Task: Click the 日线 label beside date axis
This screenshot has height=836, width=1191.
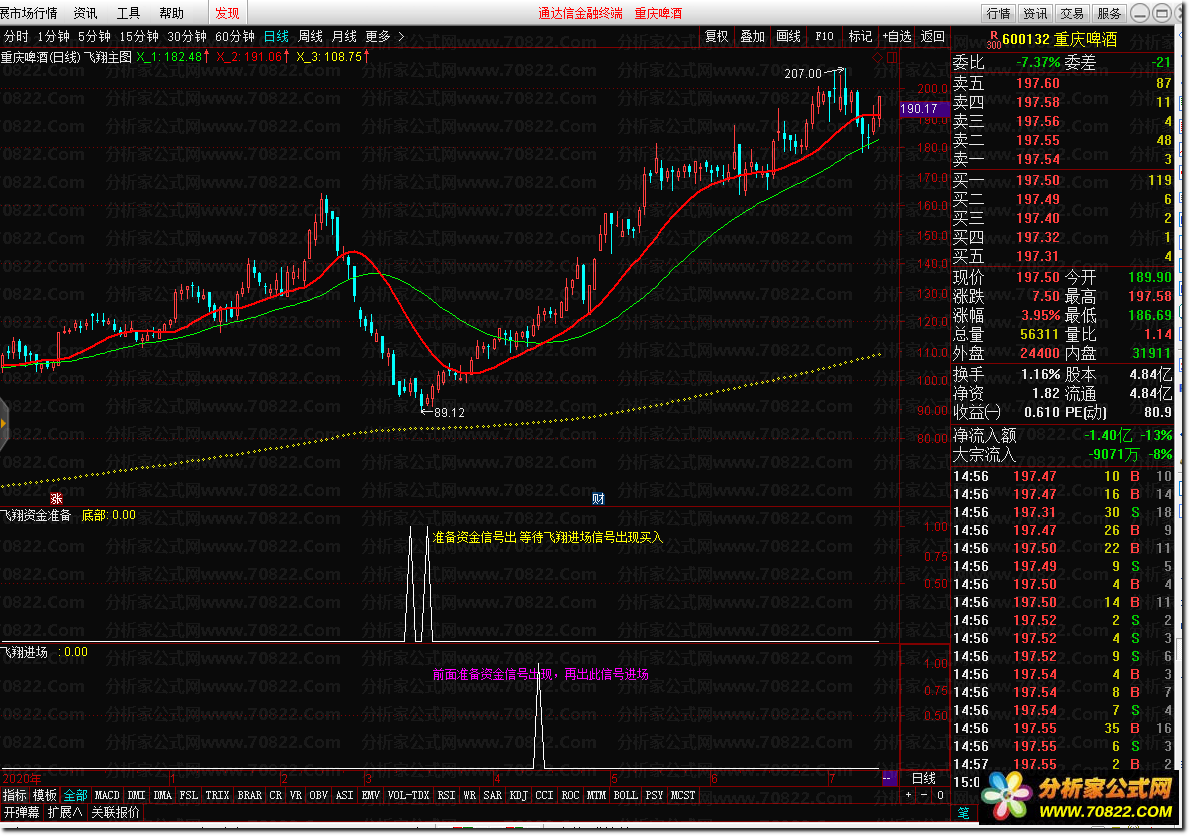Action: (924, 778)
